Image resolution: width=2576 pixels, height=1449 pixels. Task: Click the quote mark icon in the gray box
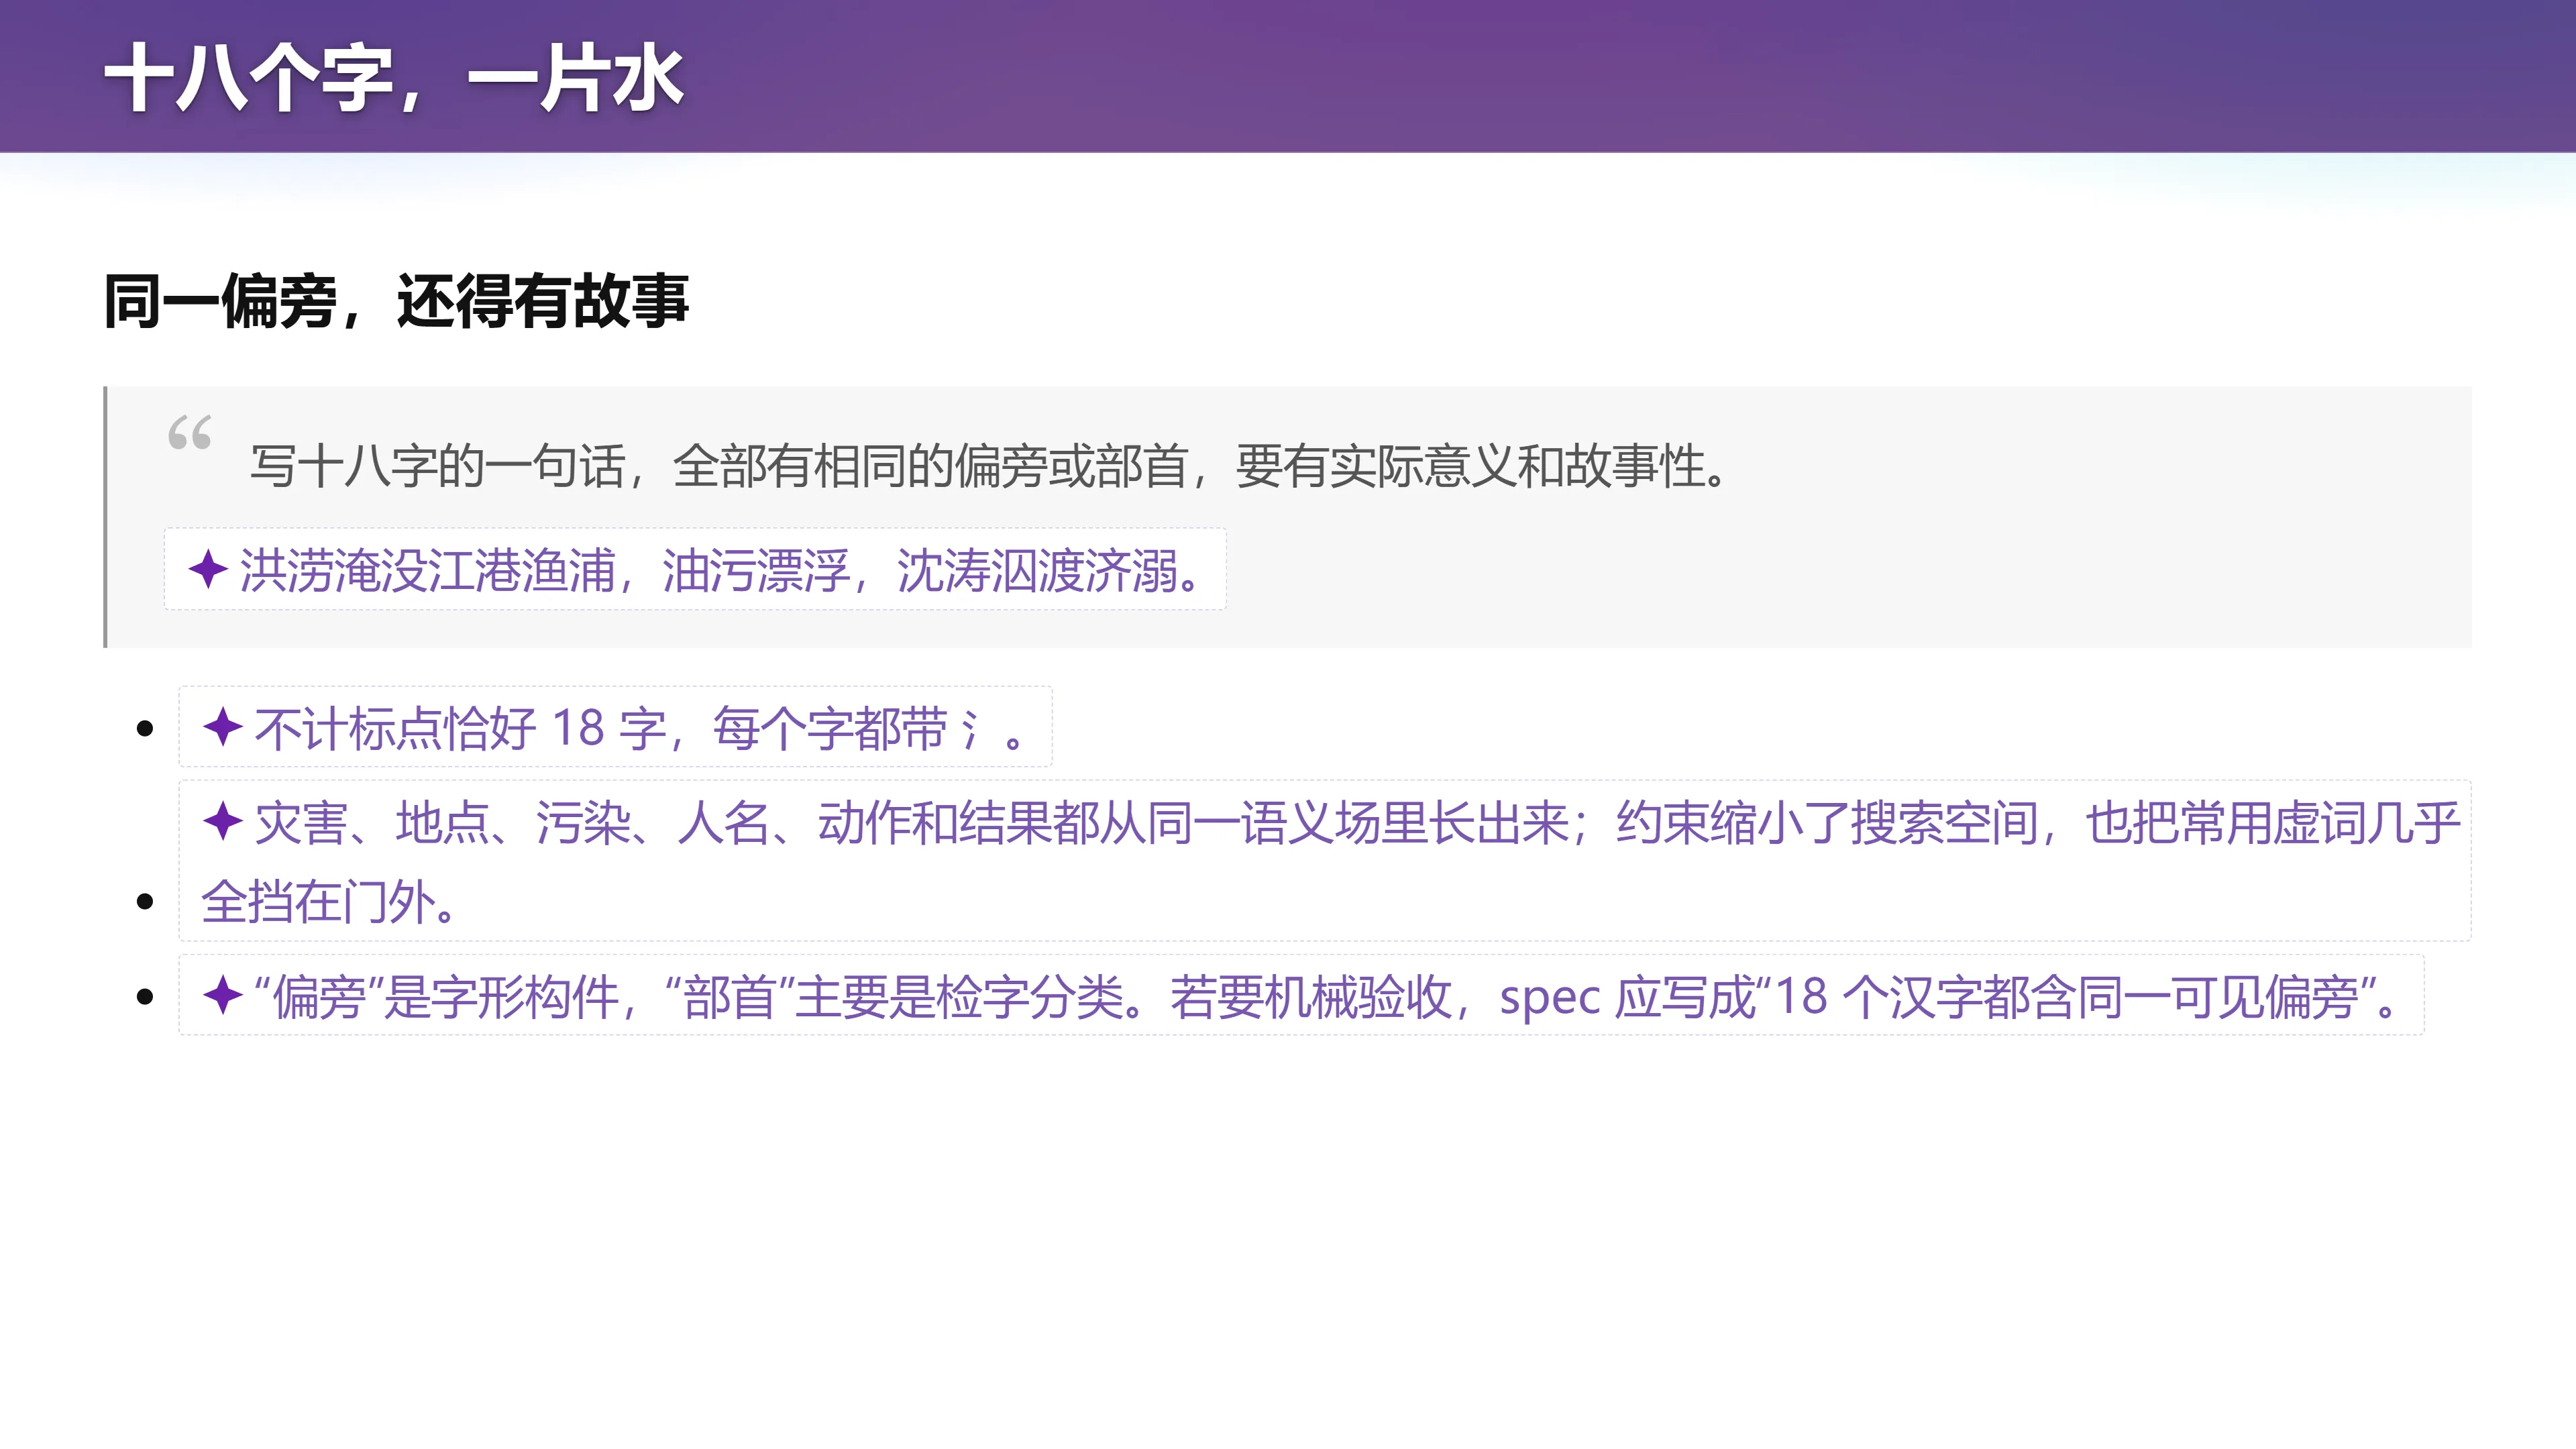(190, 432)
